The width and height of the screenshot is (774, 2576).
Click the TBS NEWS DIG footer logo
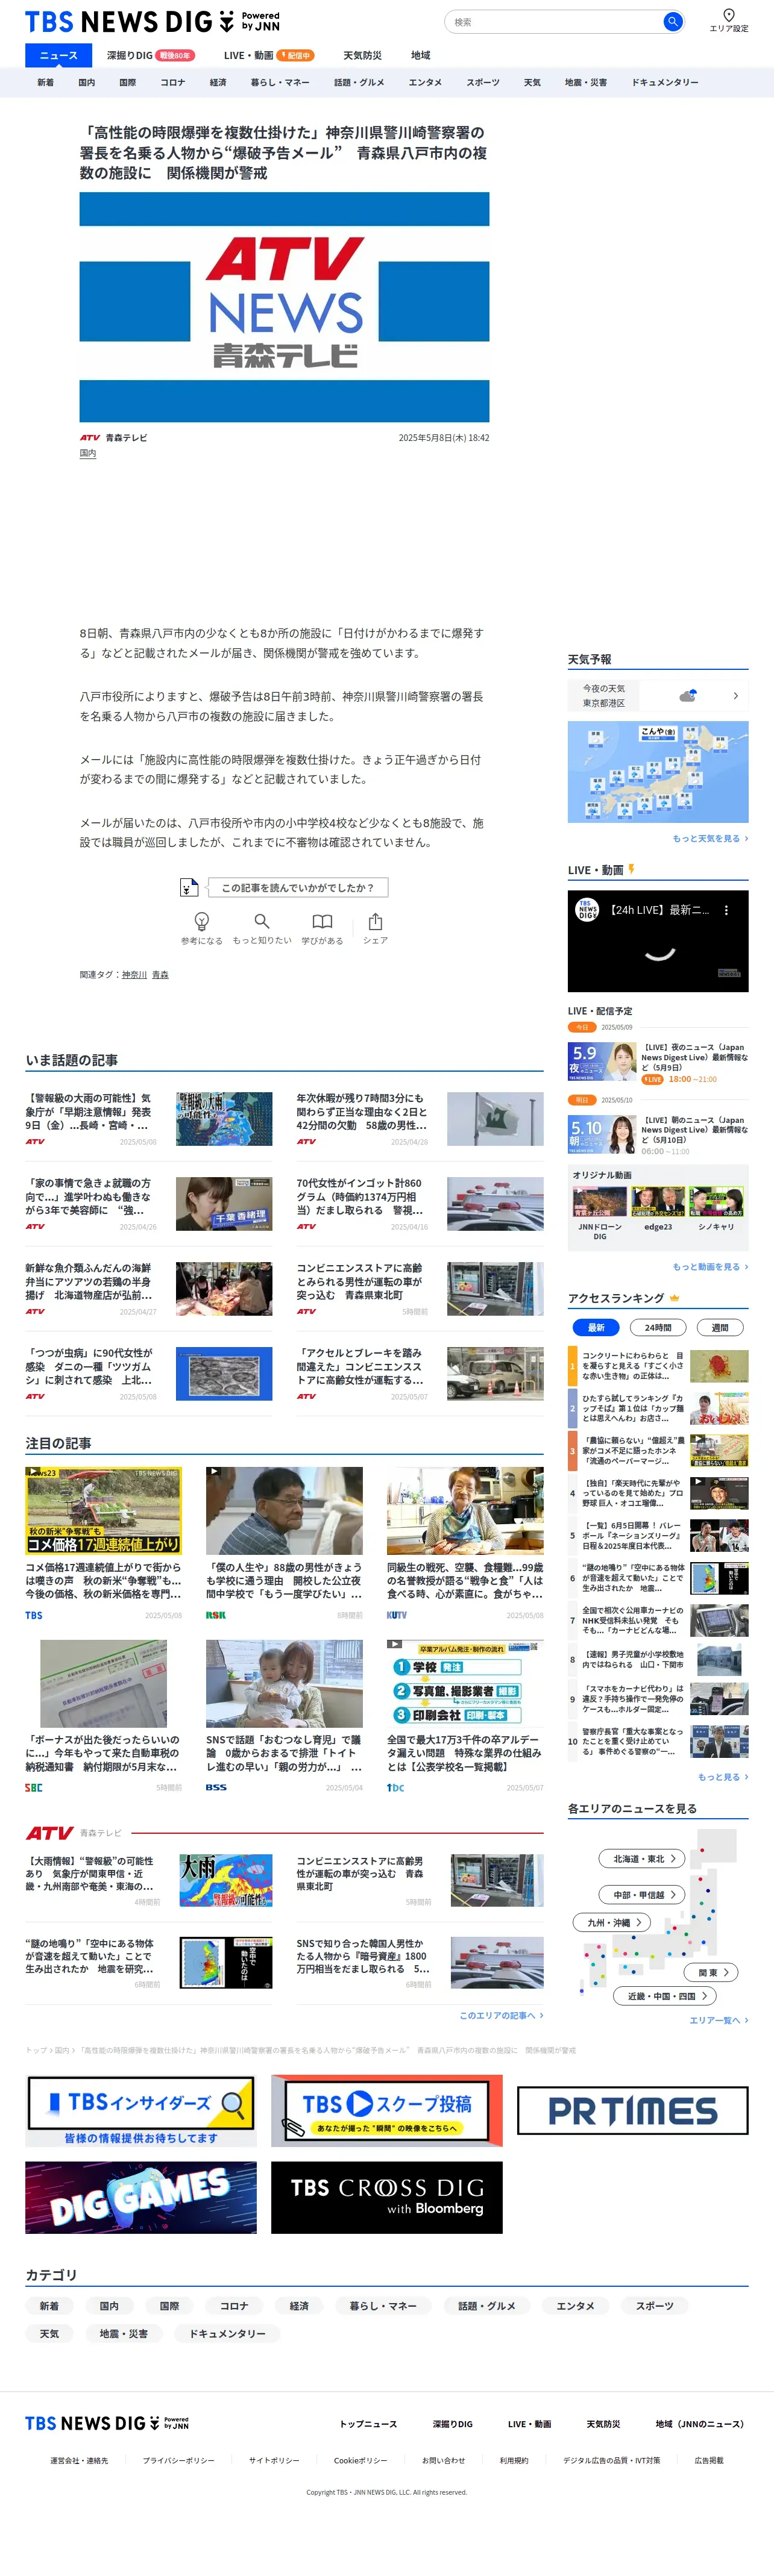click(107, 2423)
